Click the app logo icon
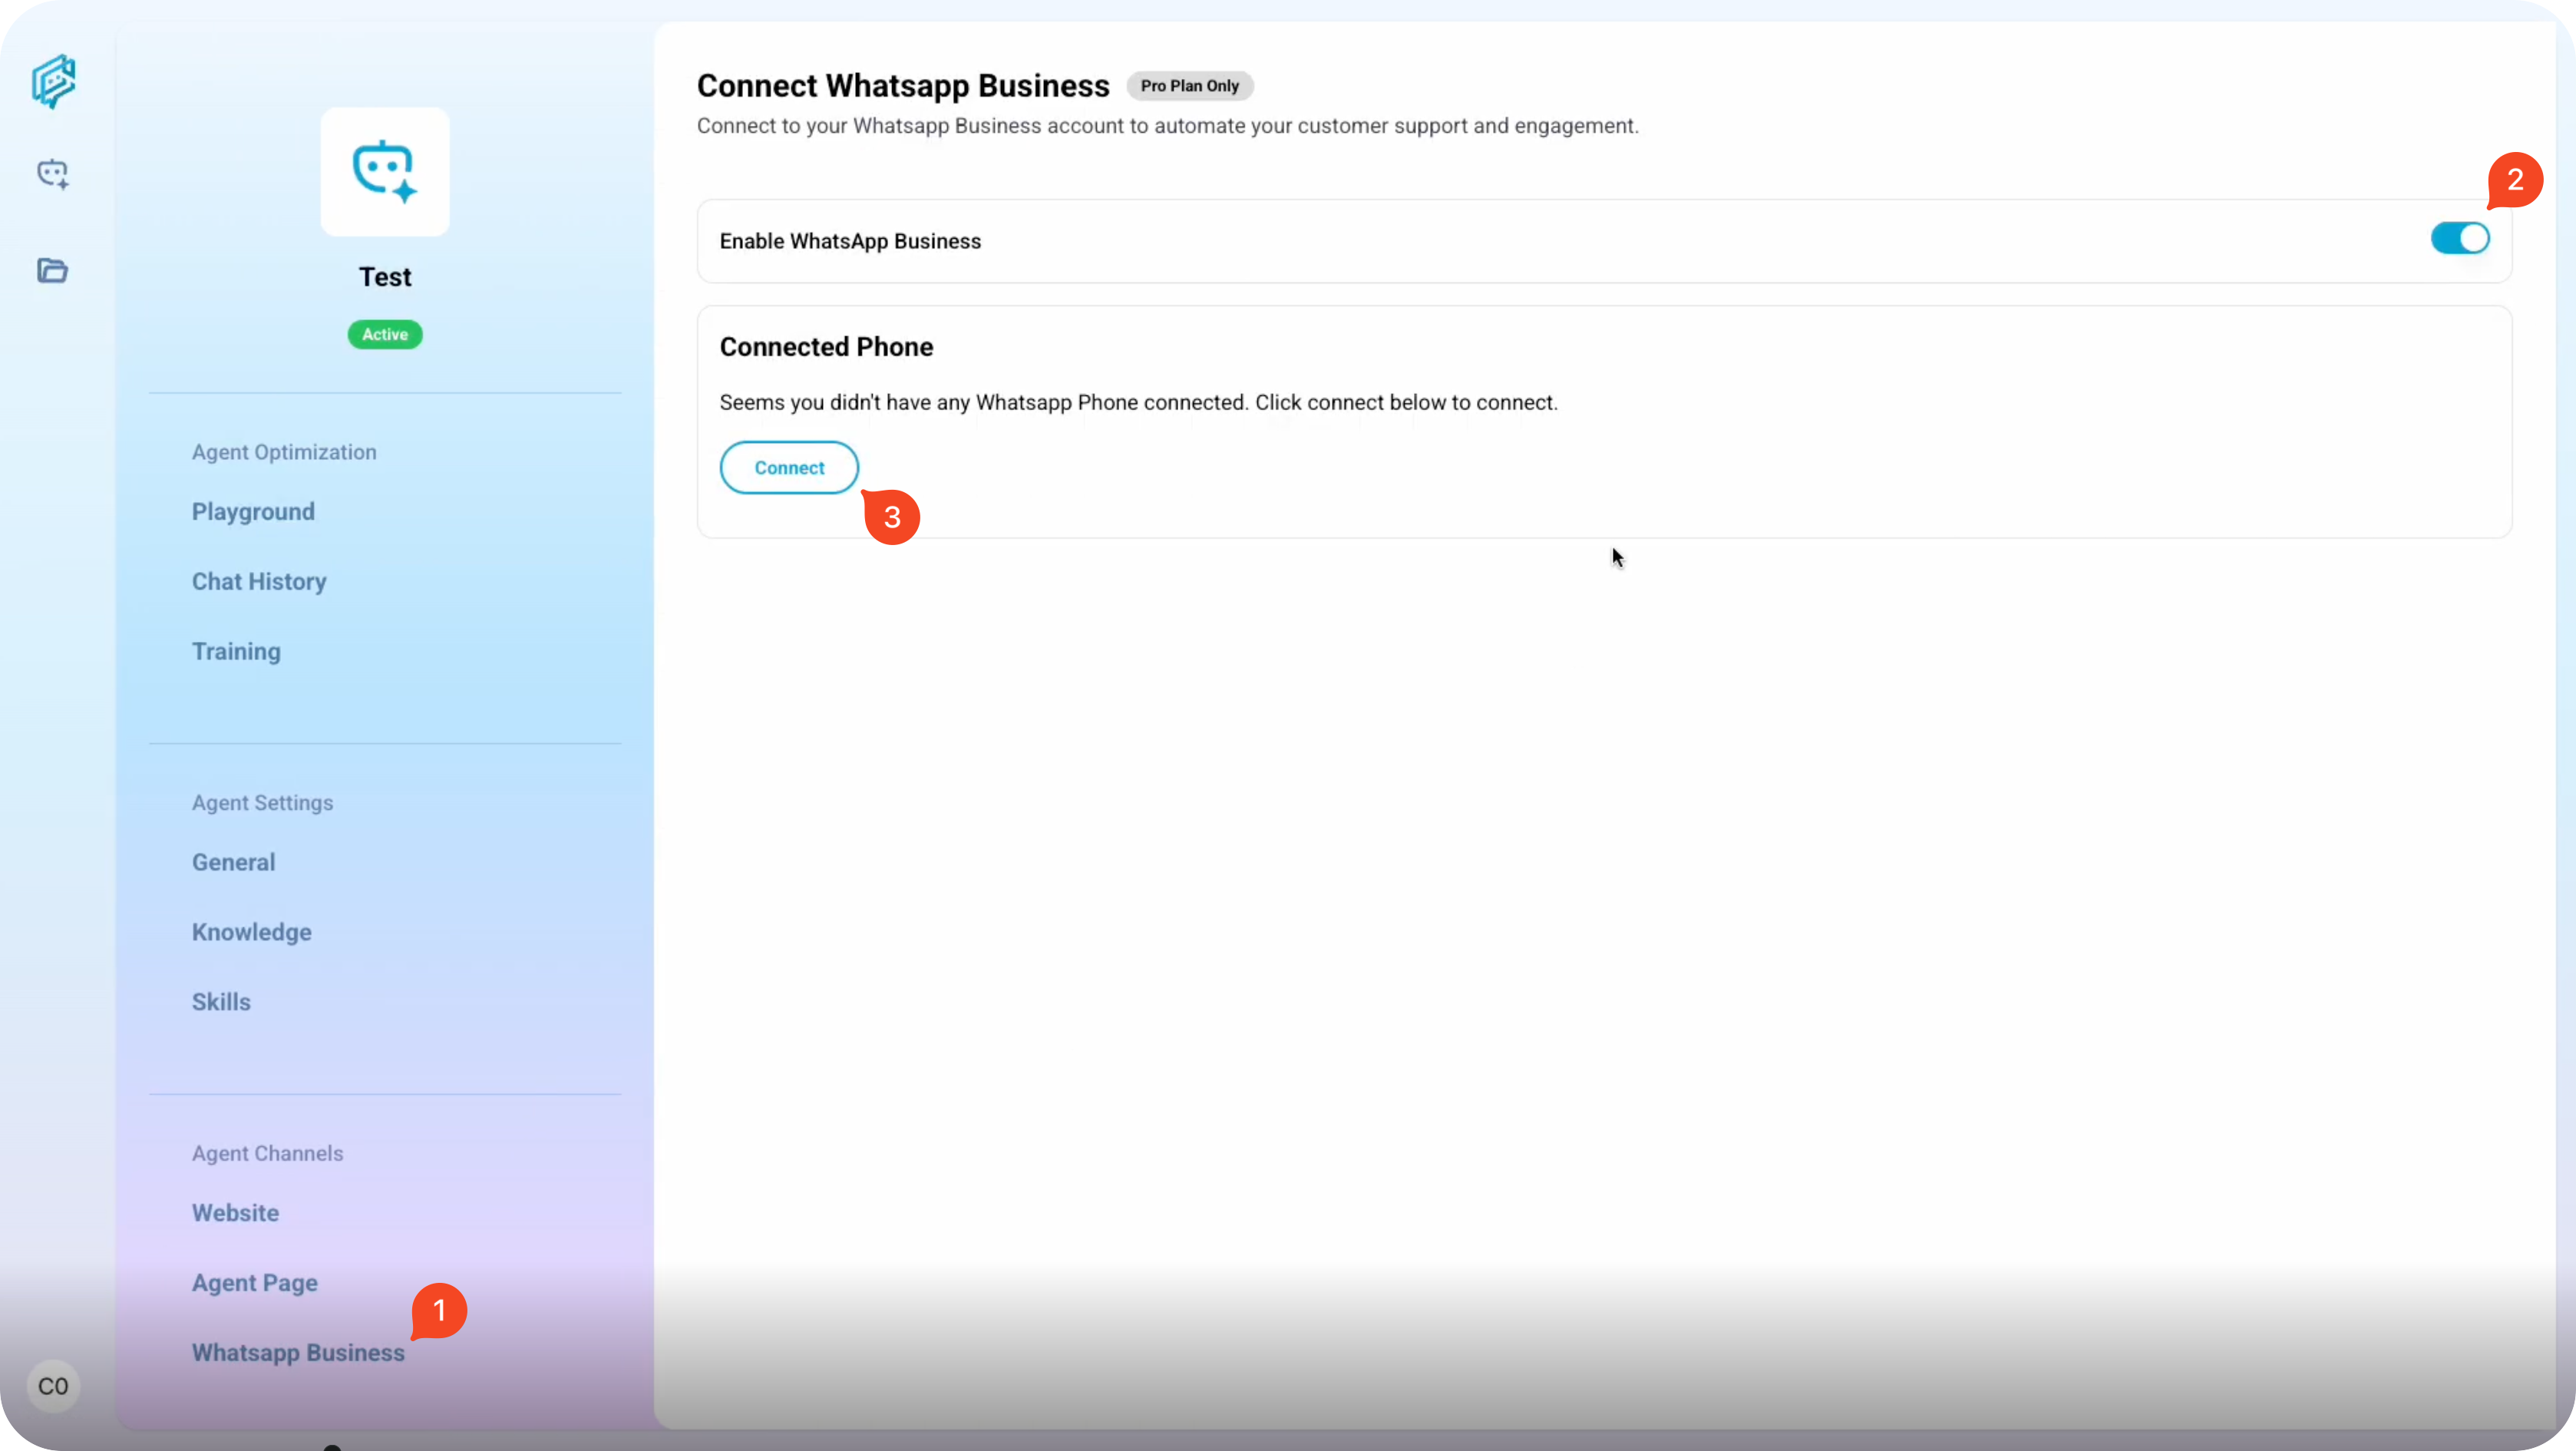Viewport: 2576px width, 1451px height. (53, 81)
